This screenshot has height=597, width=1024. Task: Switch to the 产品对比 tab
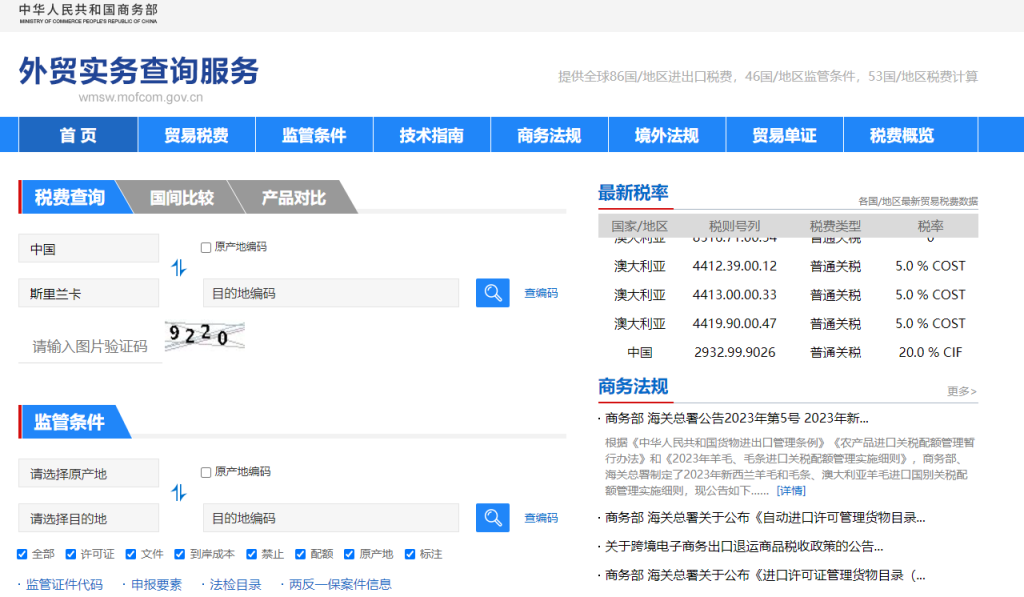point(293,197)
